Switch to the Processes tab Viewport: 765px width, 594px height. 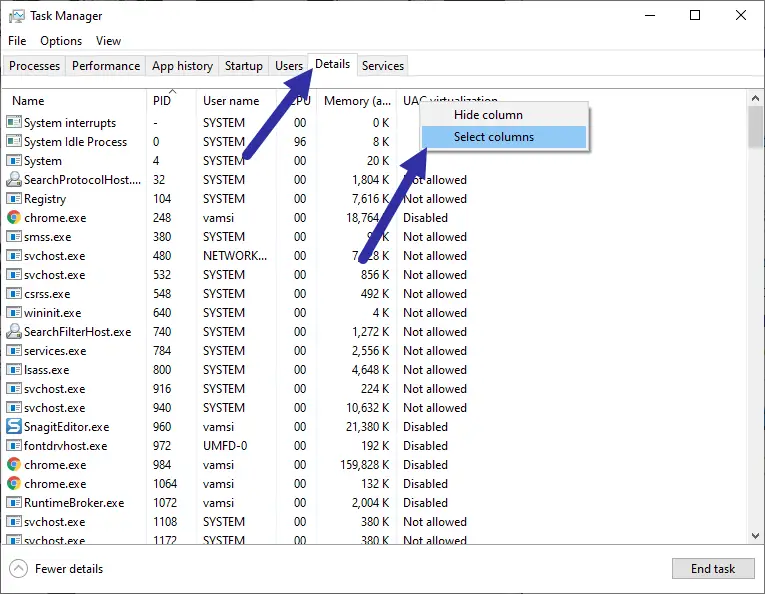coord(34,66)
